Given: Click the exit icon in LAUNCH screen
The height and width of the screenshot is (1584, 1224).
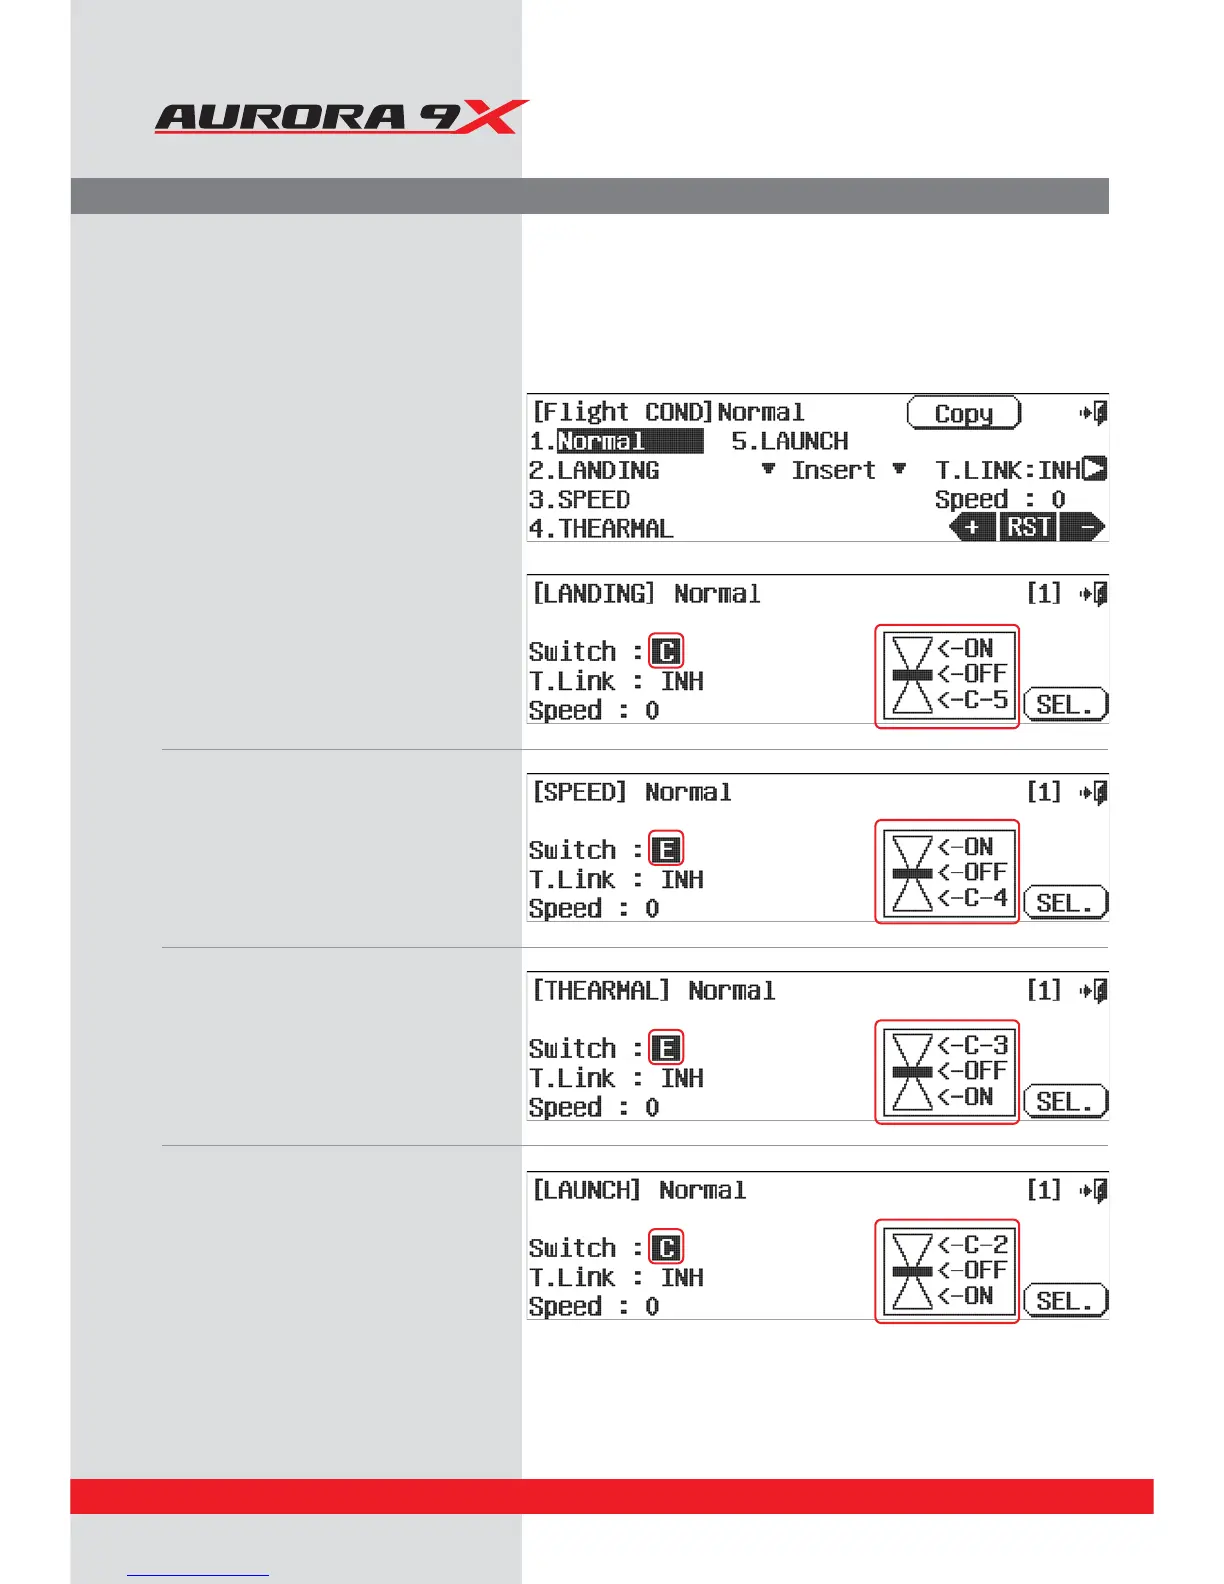Looking at the screenshot, I should click(1094, 1191).
